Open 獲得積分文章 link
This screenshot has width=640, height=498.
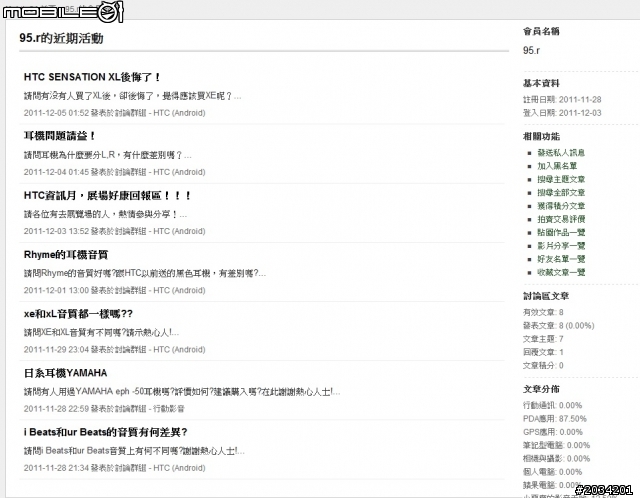(x=561, y=206)
